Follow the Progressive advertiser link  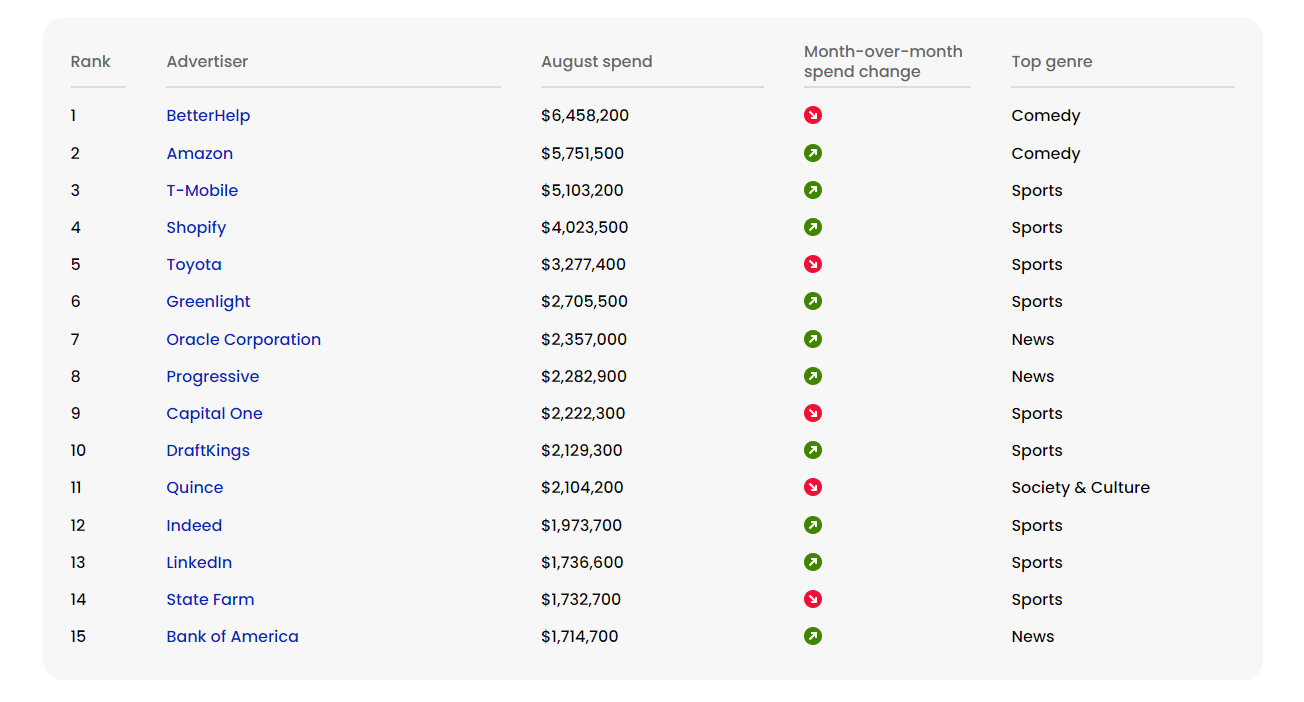[x=213, y=377]
